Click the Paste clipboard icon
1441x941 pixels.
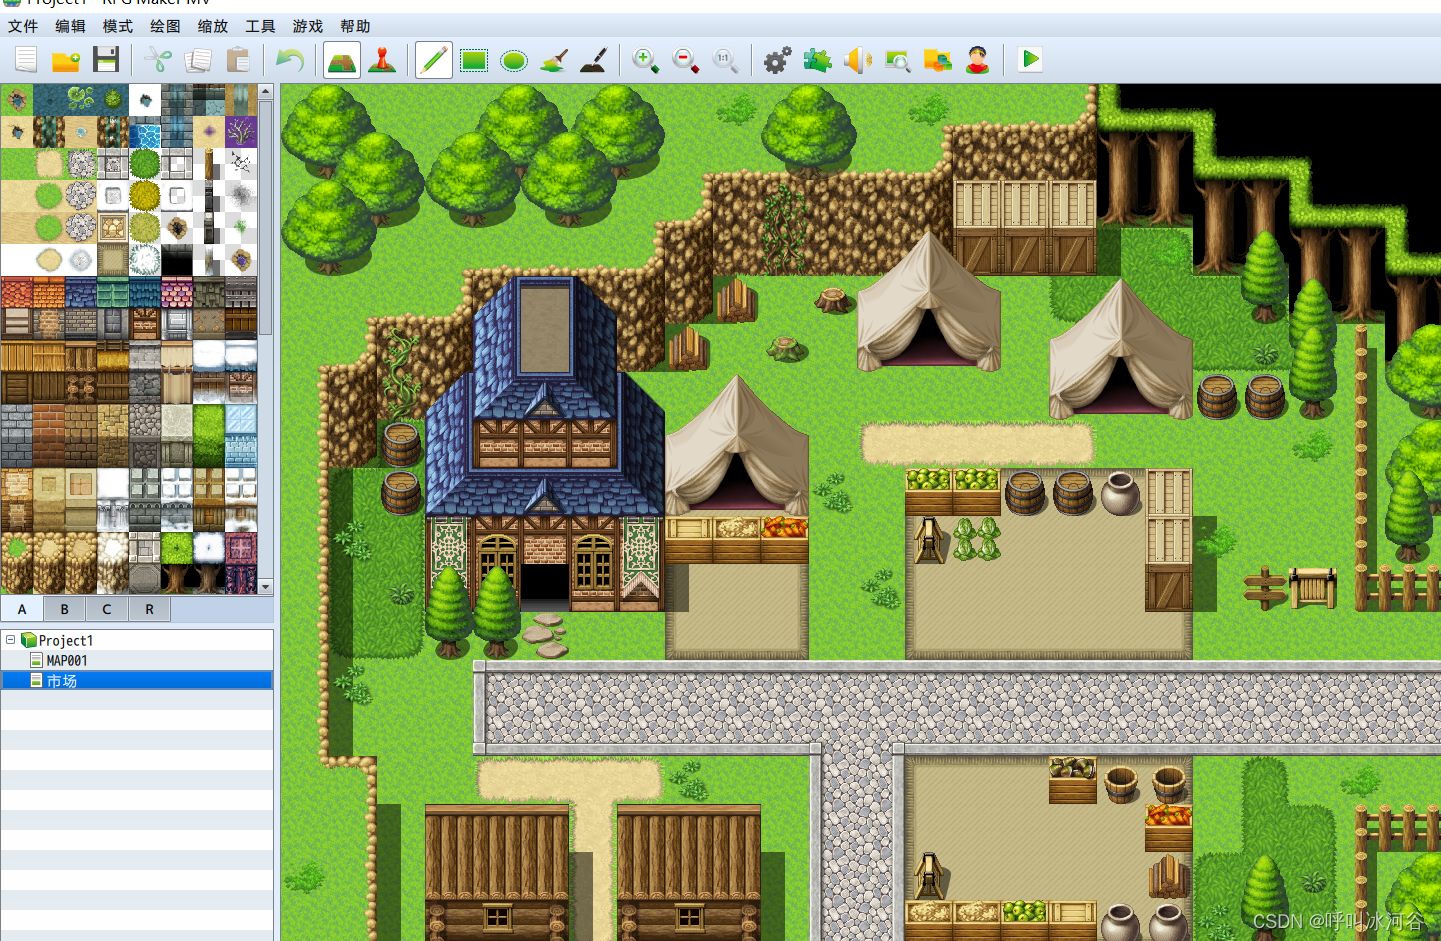click(x=238, y=60)
